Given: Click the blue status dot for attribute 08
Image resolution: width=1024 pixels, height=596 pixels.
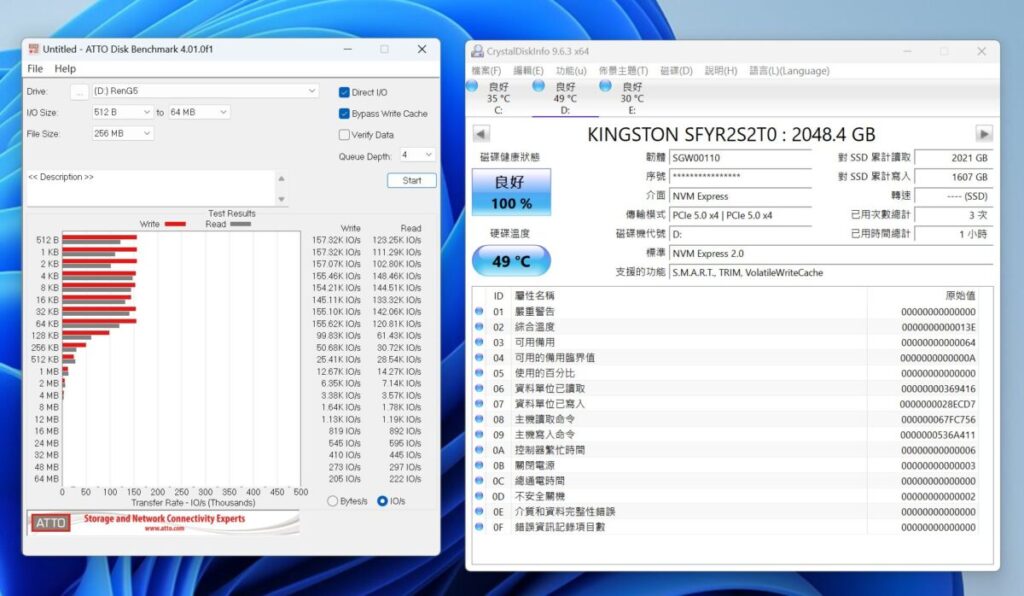Looking at the screenshot, I should click(x=479, y=419).
